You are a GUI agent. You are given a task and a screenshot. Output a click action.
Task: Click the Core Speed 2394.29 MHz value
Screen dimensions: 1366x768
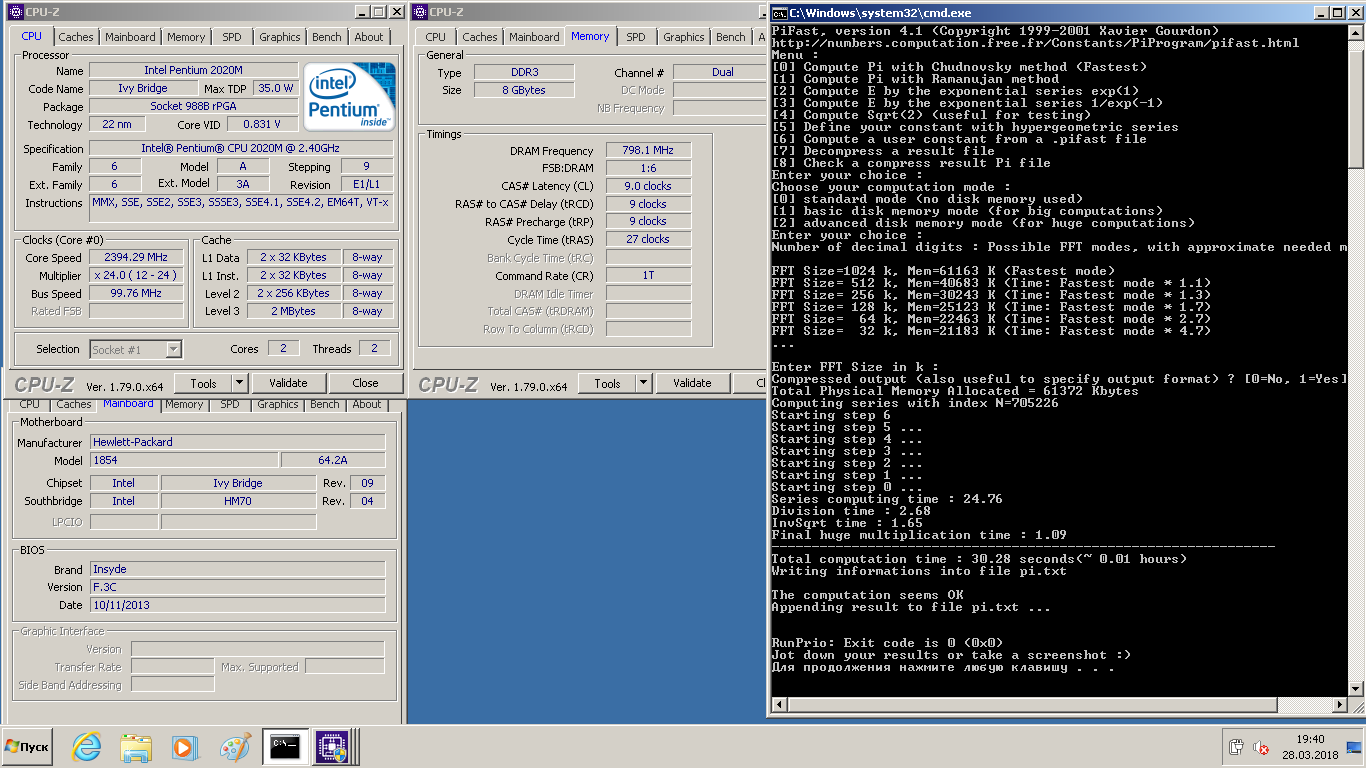click(137, 257)
